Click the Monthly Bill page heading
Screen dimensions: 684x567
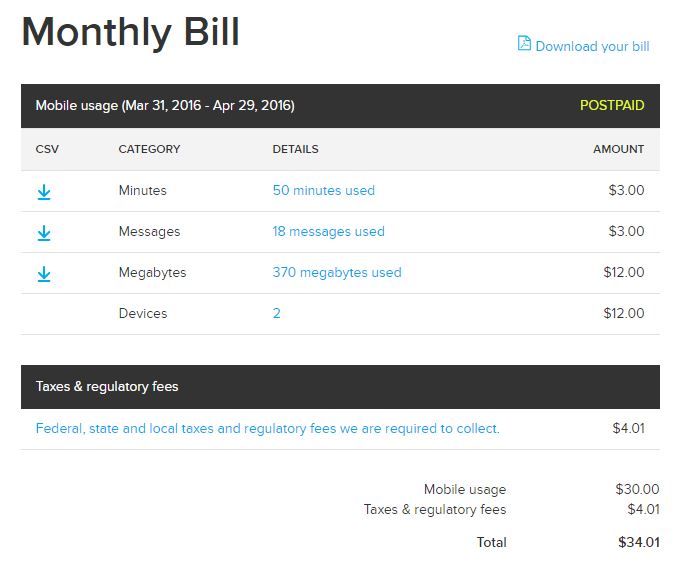(130, 32)
